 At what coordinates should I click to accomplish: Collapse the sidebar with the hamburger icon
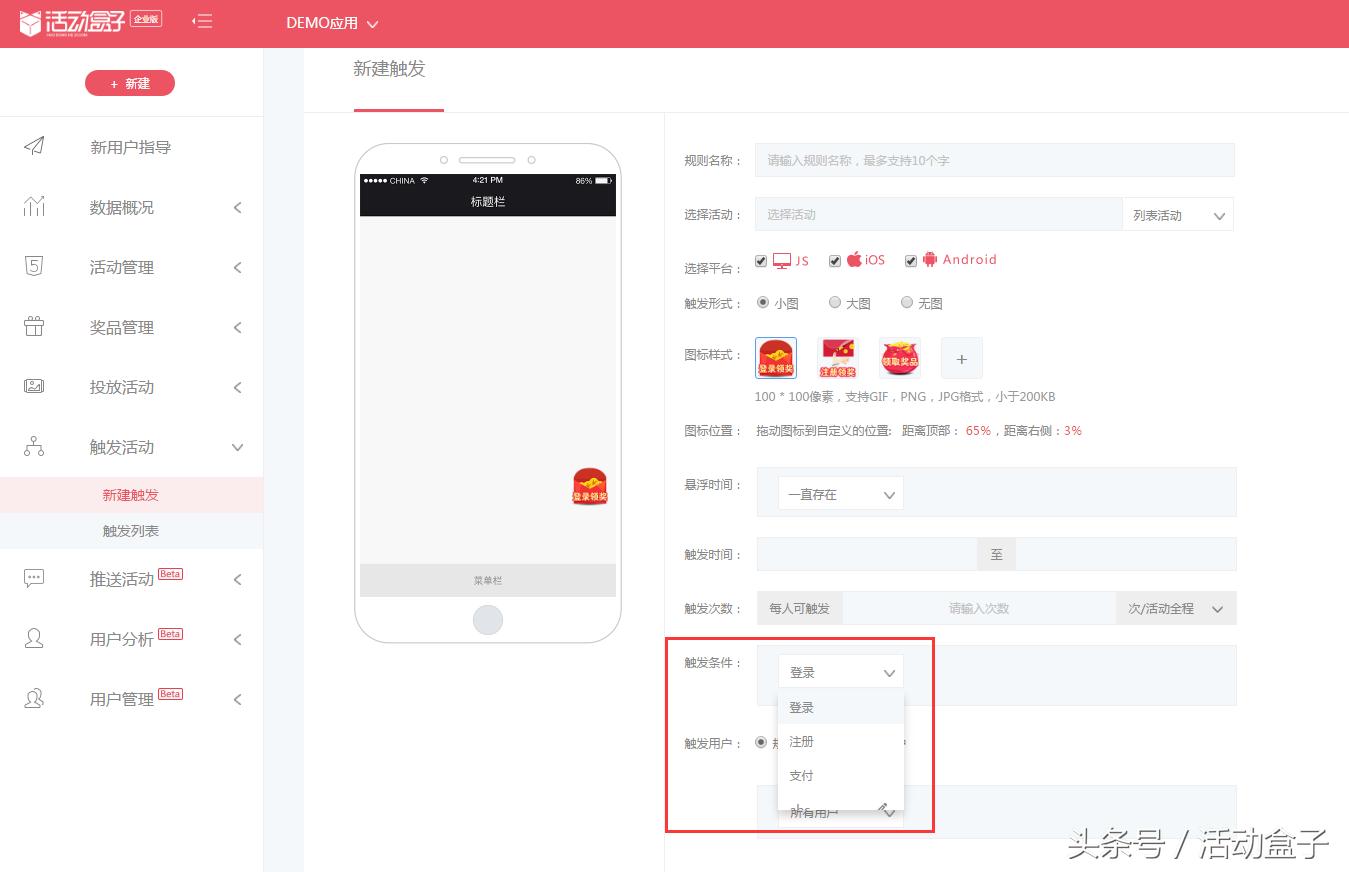pyautogui.click(x=202, y=21)
